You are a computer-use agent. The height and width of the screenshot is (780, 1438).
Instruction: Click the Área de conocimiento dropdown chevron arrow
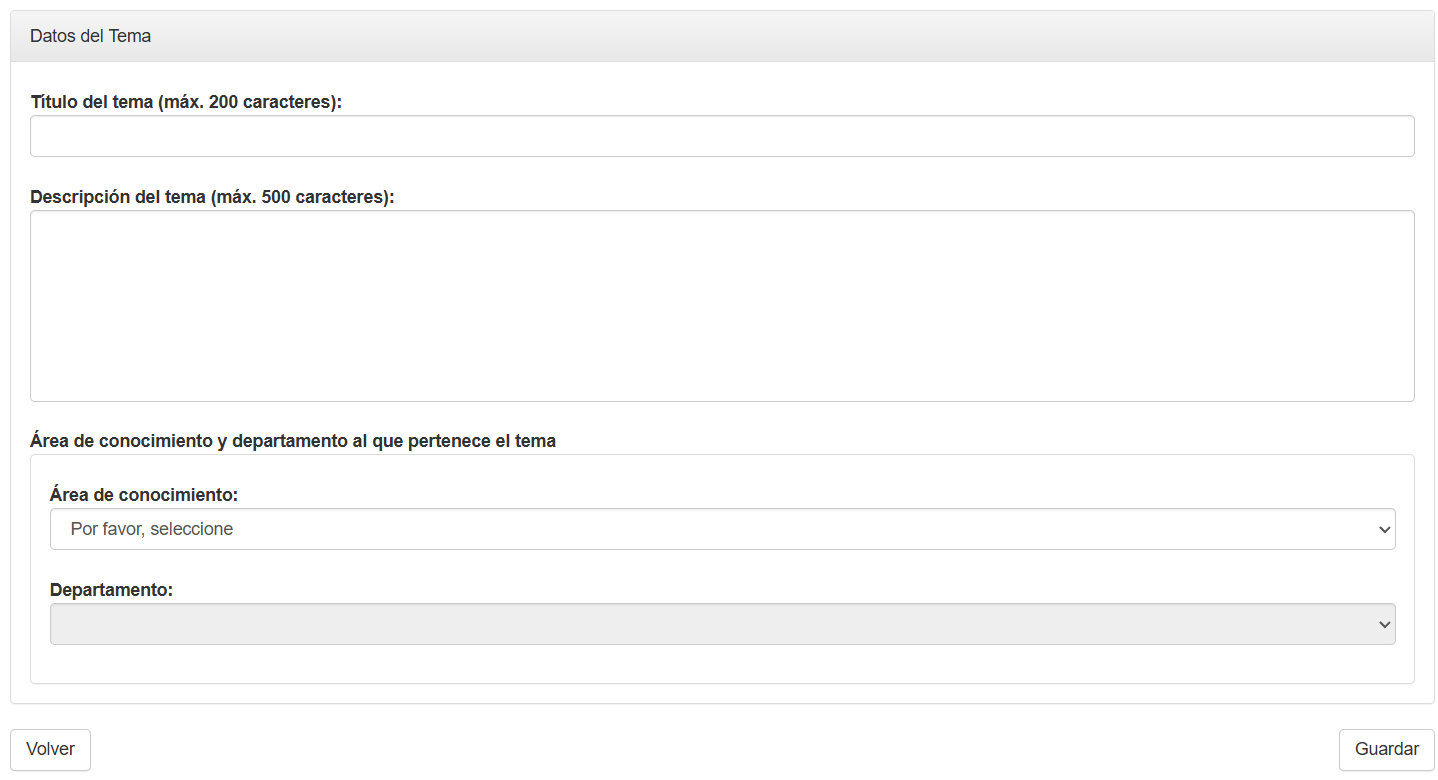1384,529
